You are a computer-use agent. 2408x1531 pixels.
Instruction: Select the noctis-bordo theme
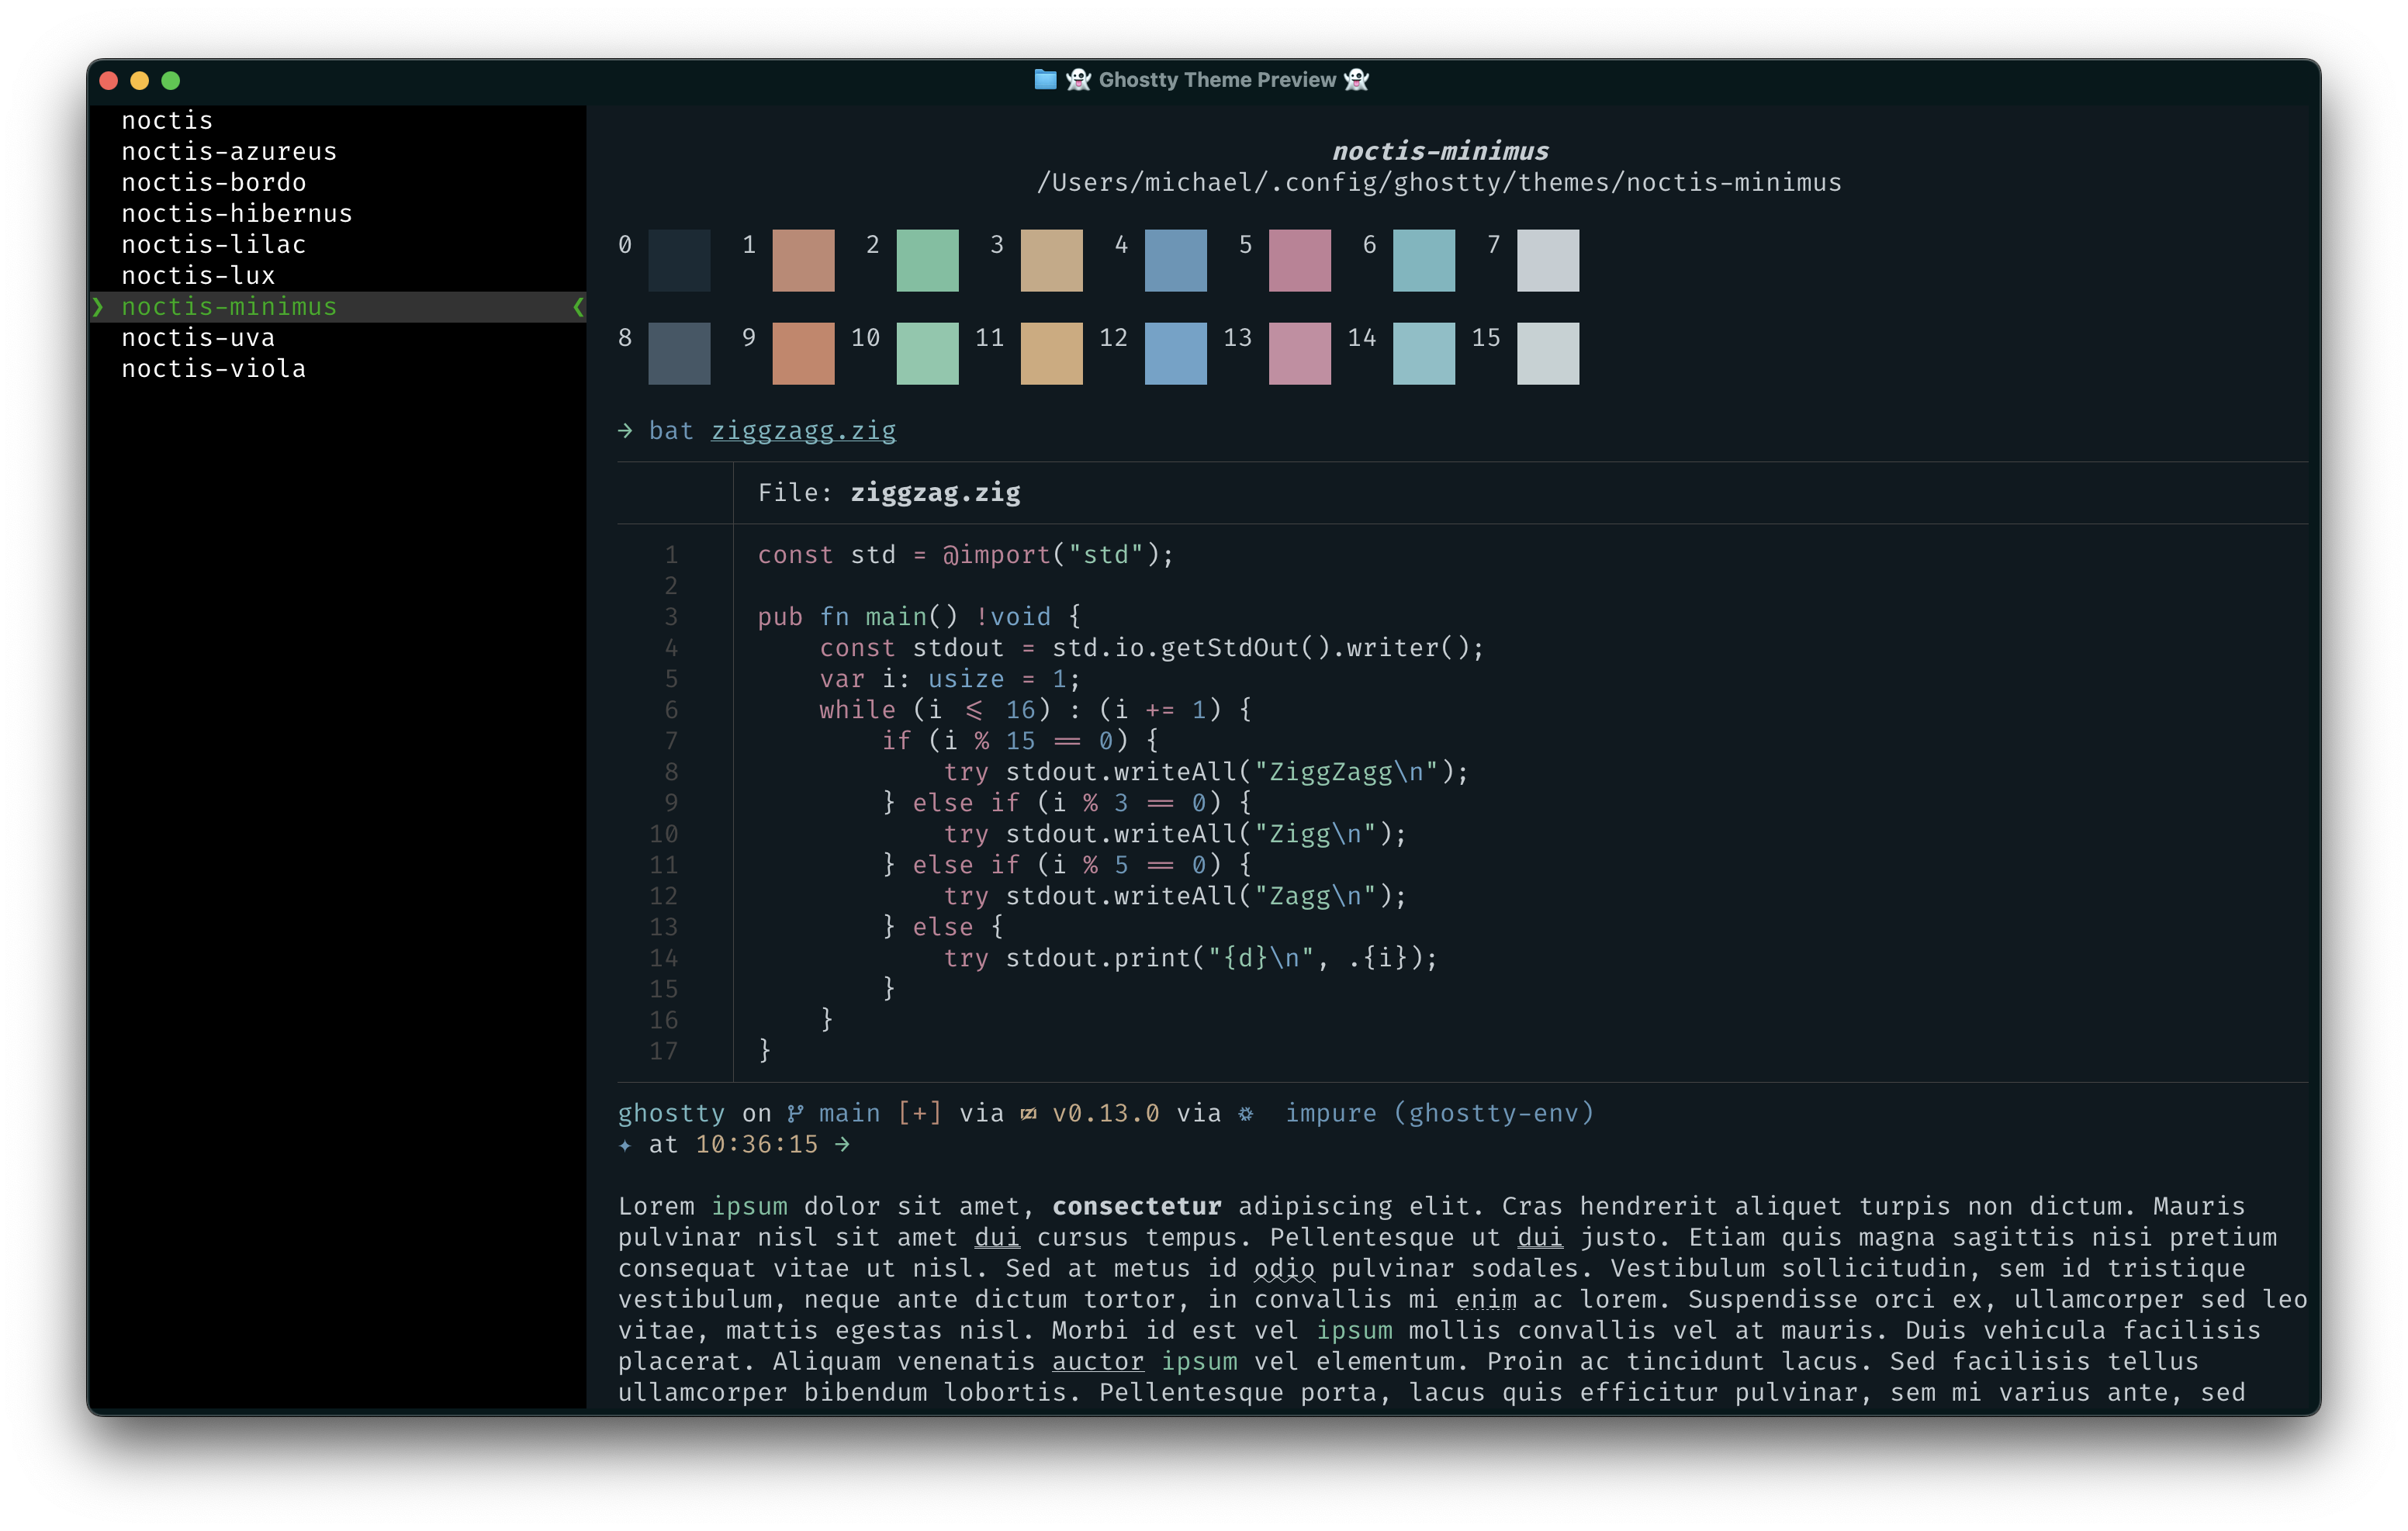214,182
